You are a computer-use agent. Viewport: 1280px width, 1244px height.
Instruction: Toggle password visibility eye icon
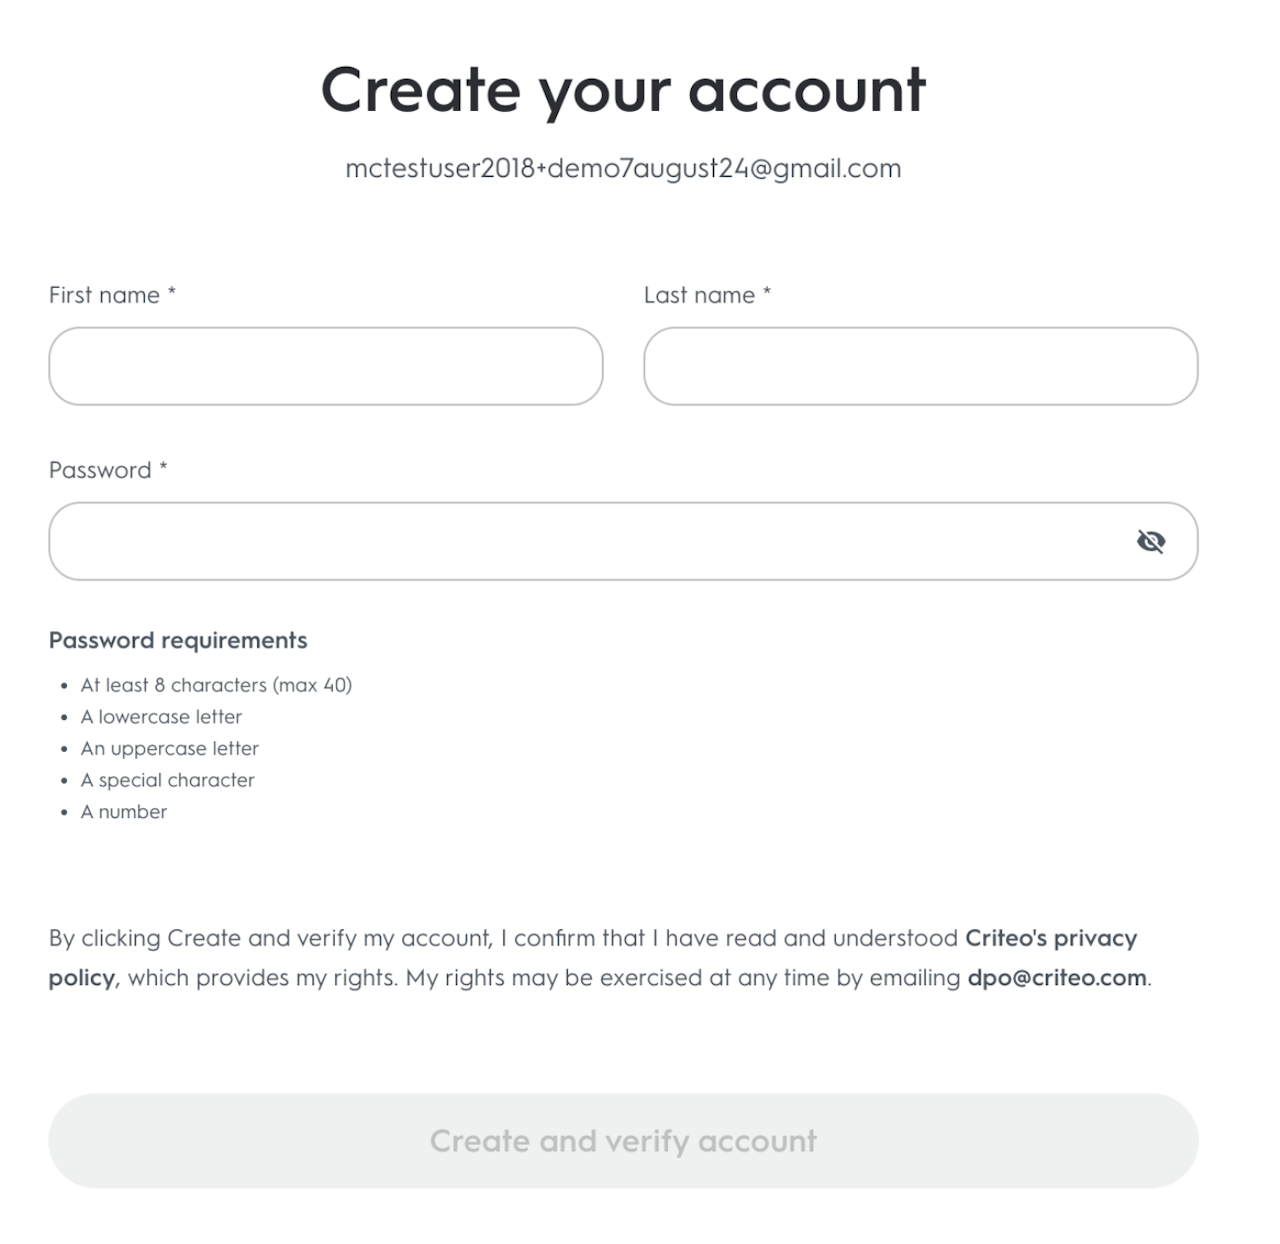coord(1151,541)
